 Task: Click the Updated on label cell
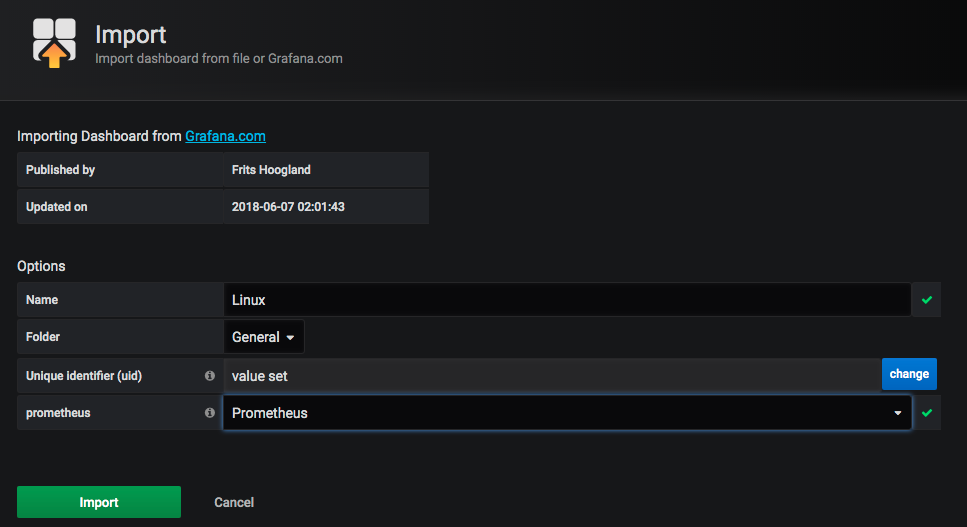tap(120, 207)
